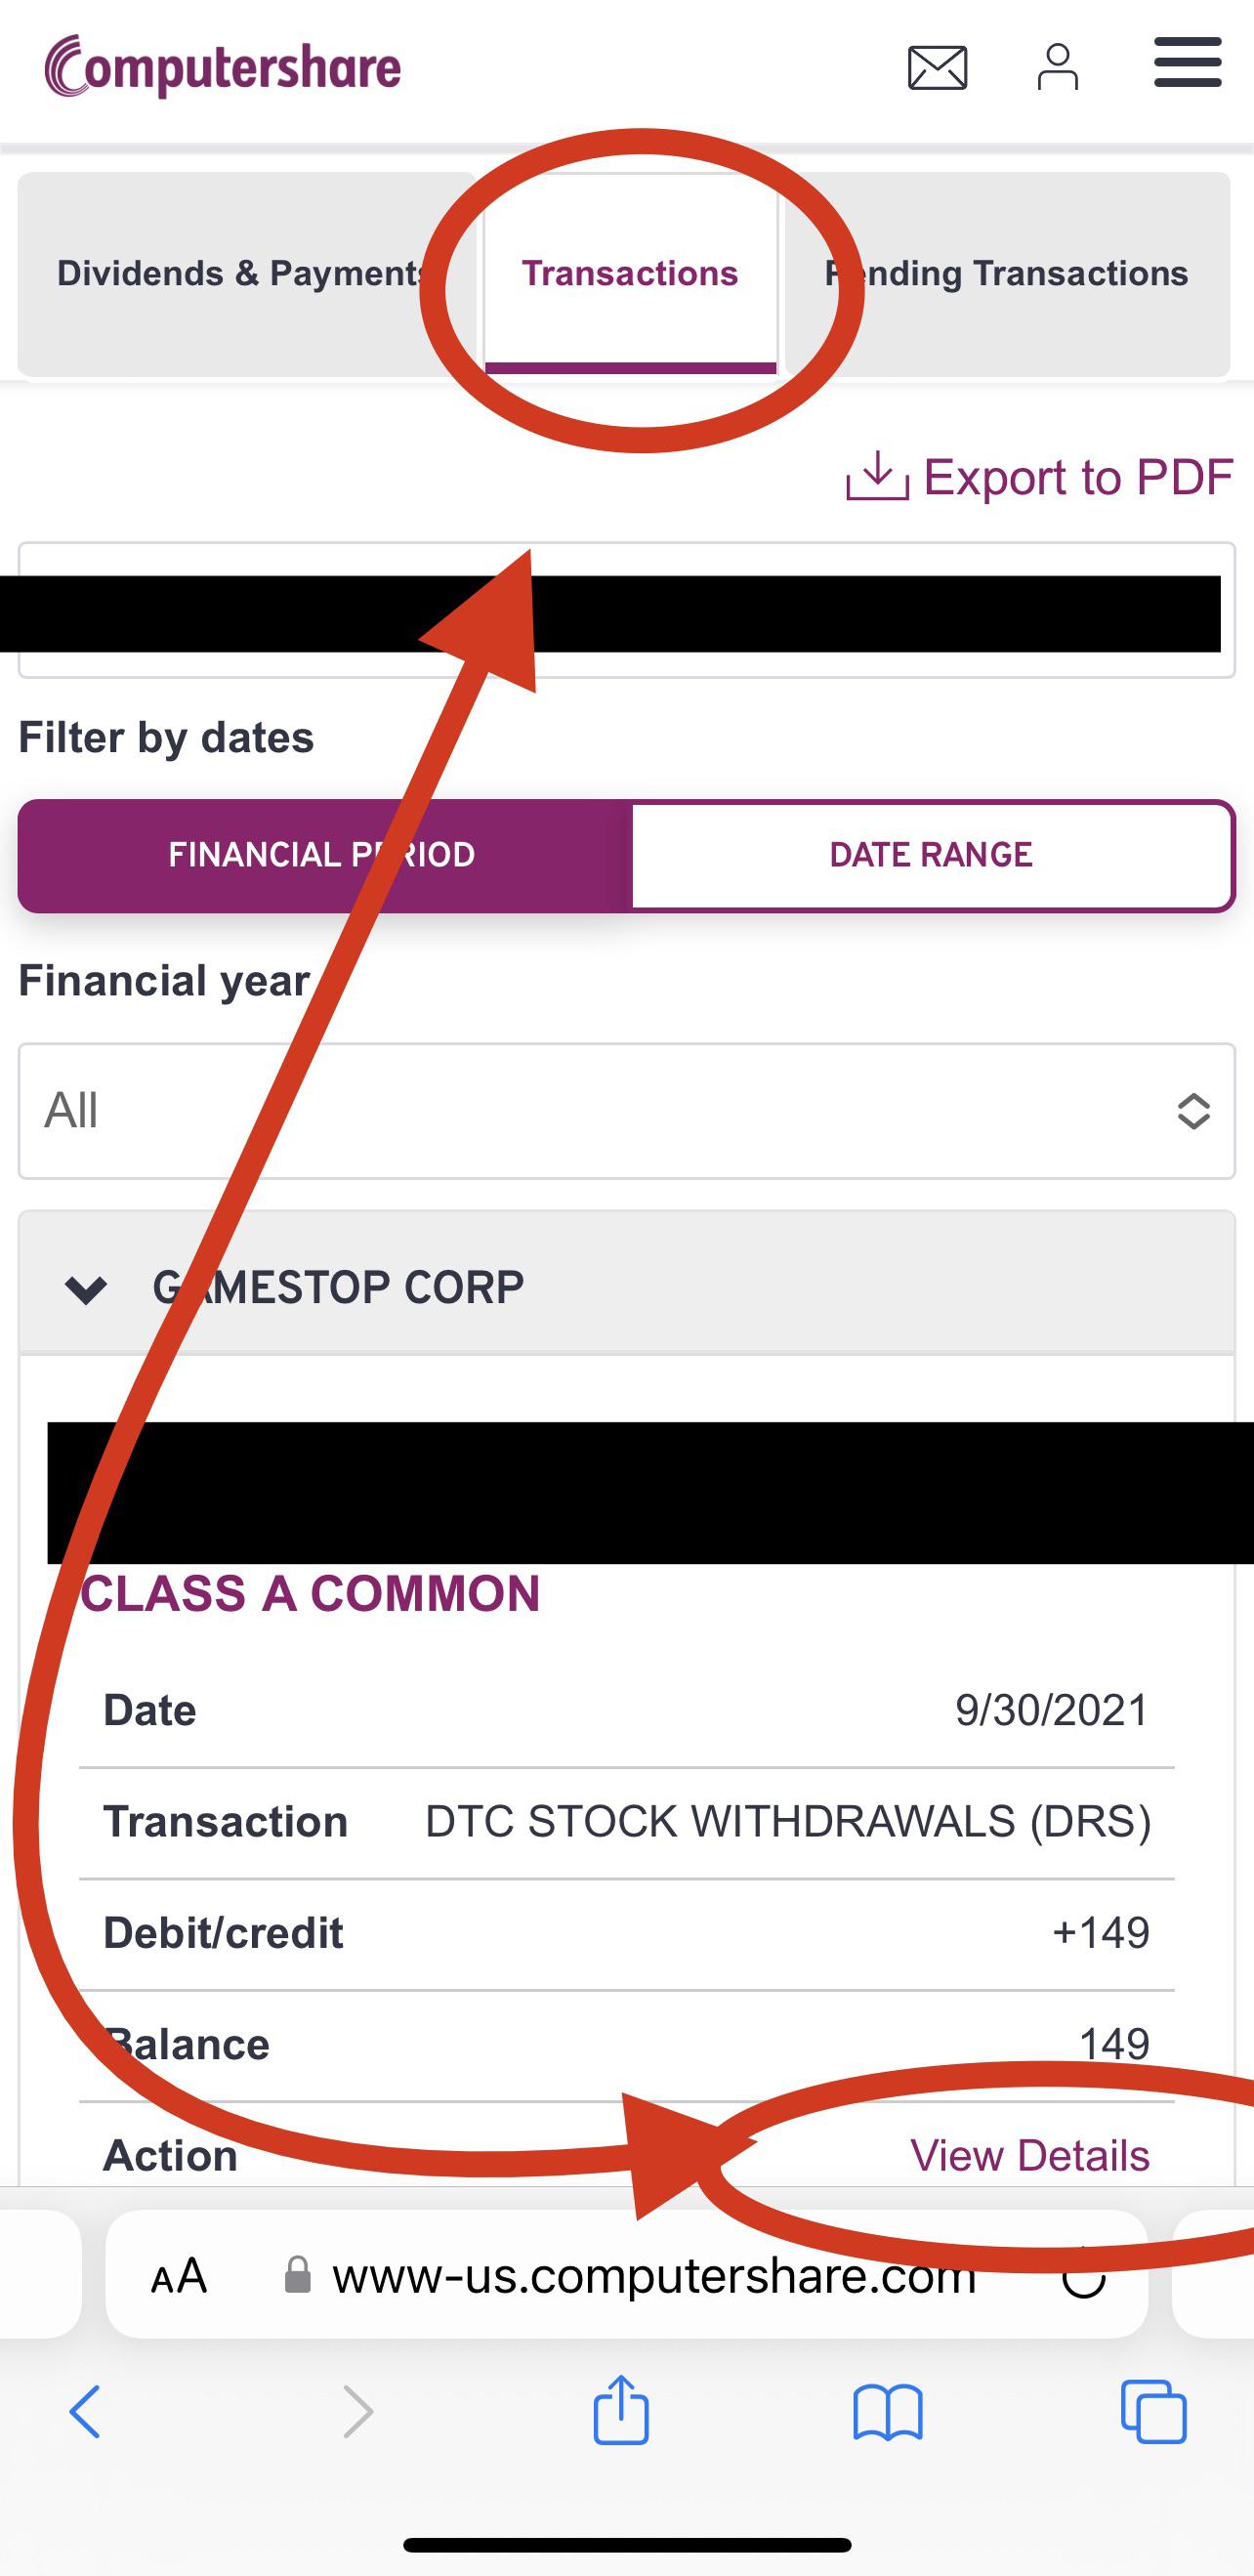Click the Safari forward arrow

coord(357,2412)
